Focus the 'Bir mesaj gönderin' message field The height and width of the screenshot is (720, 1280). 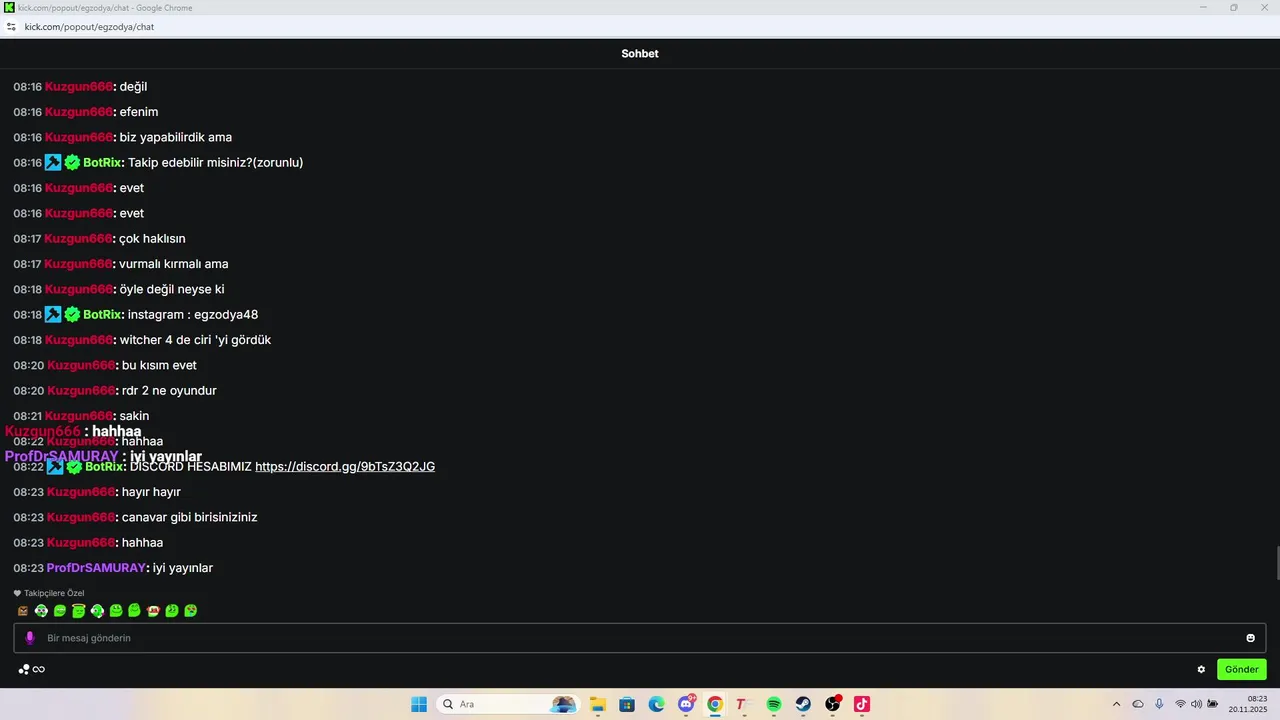pos(640,638)
